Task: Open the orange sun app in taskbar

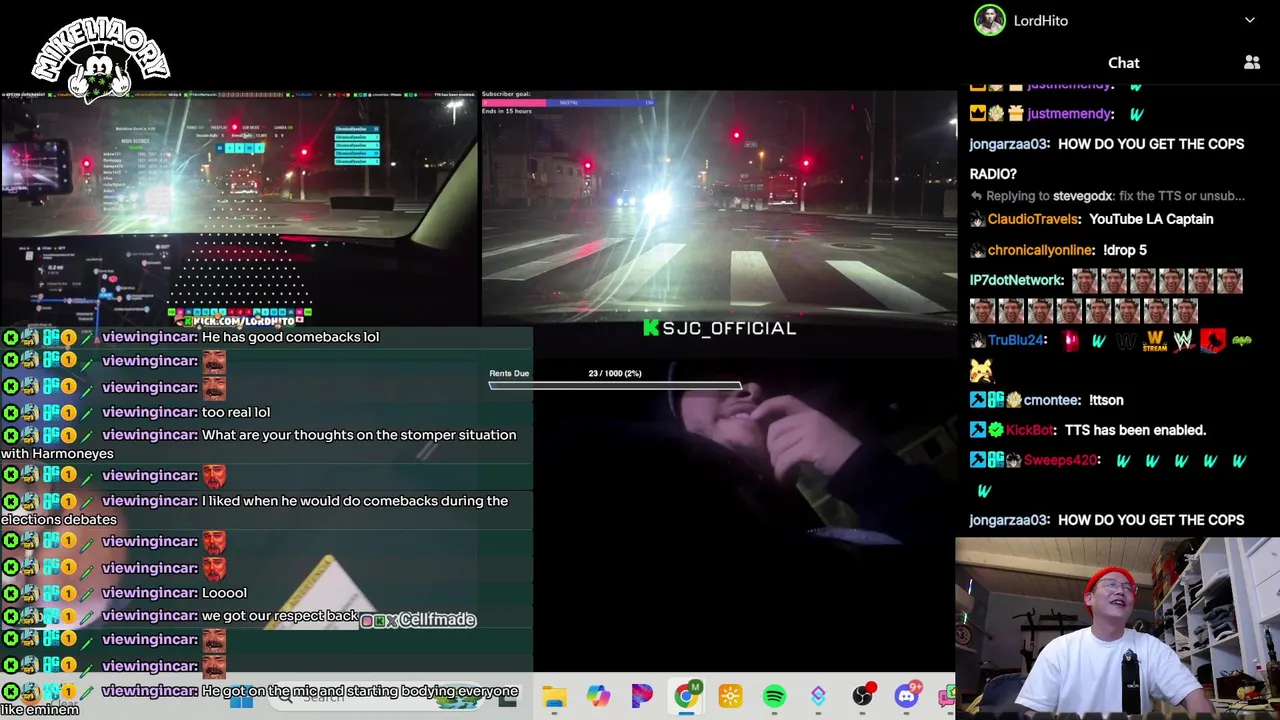Action: [x=730, y=696]
